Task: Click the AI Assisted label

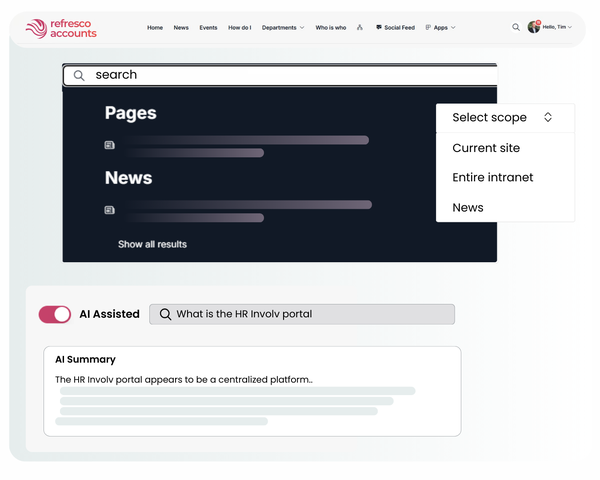Action: tap(109, 314)
